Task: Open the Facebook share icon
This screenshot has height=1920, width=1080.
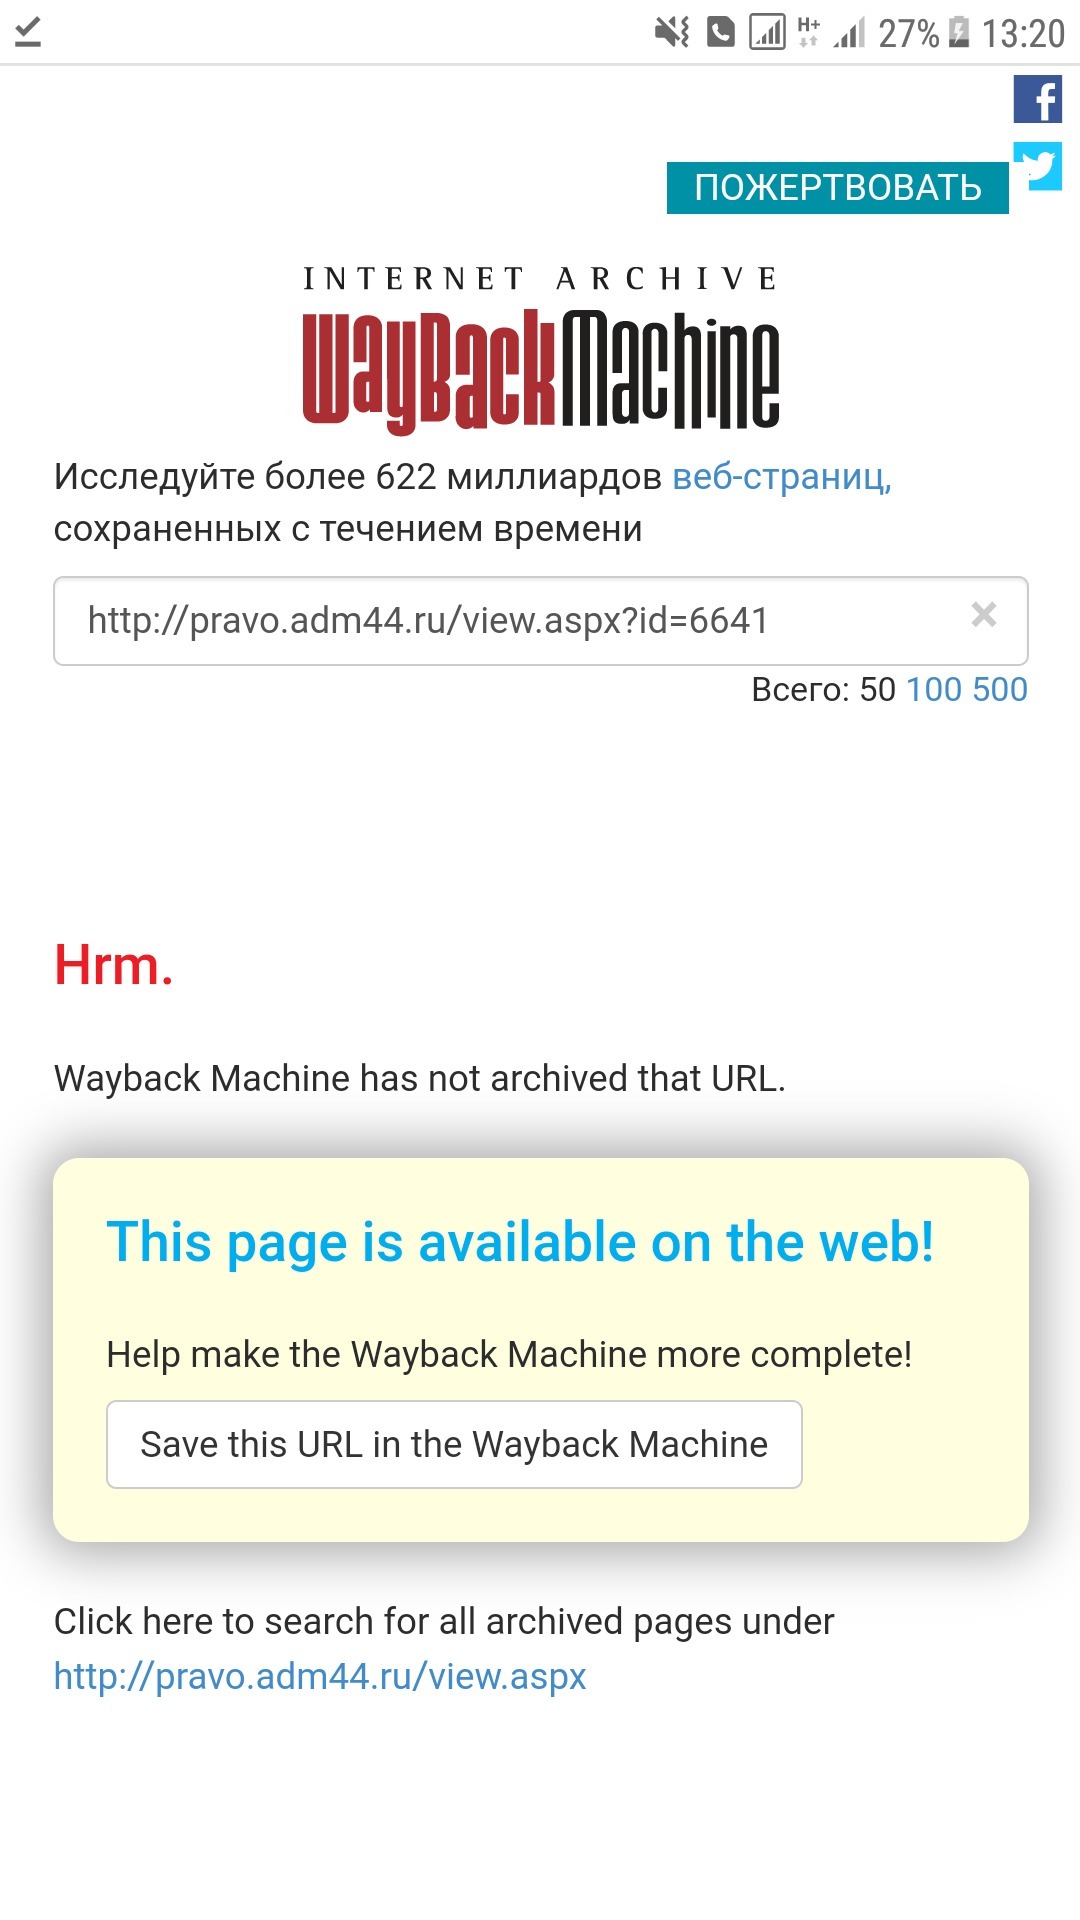Action: [x=1037, y=99]
